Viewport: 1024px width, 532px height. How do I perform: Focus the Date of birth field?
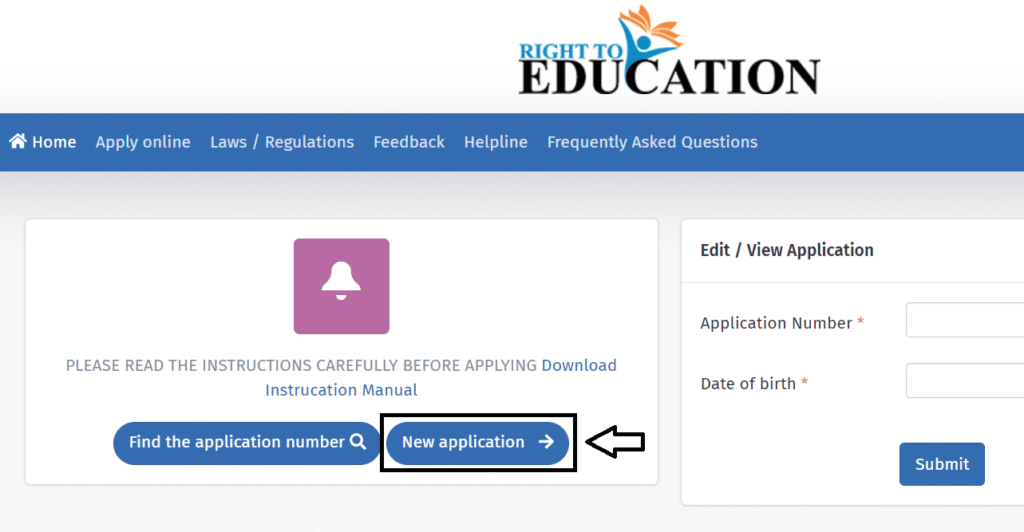[x=965, y=381]
